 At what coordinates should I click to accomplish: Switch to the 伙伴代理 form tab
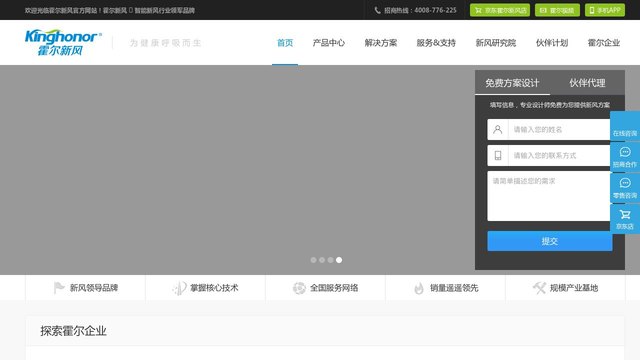pyautogui.click(x=587, y=83)
